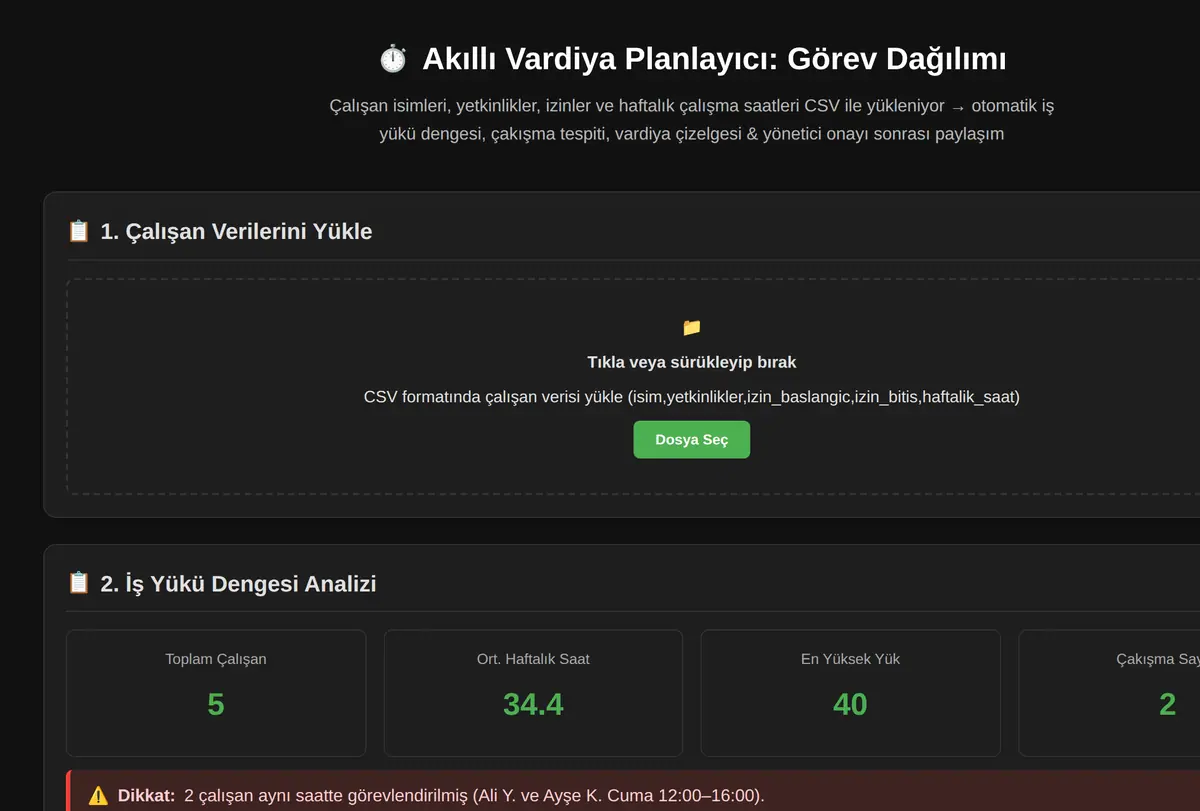Click the subtitle description paragraph under title
The image size is (1200, 811).
click(692, 119)
